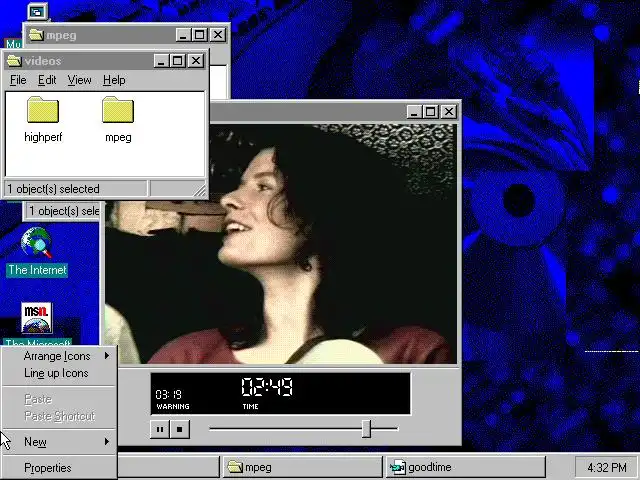This screenshot has height=480, width=640.
Task: Expand the Arrange Icons submenu
Action: 60,356
